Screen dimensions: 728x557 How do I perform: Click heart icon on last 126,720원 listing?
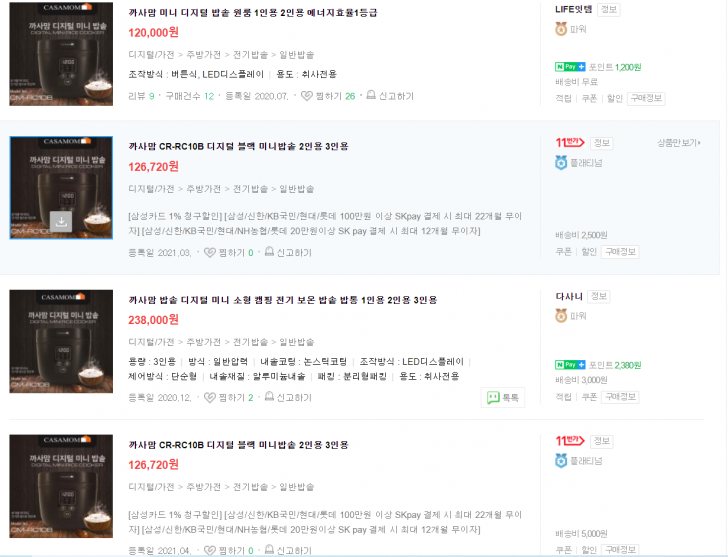[210, 551]
